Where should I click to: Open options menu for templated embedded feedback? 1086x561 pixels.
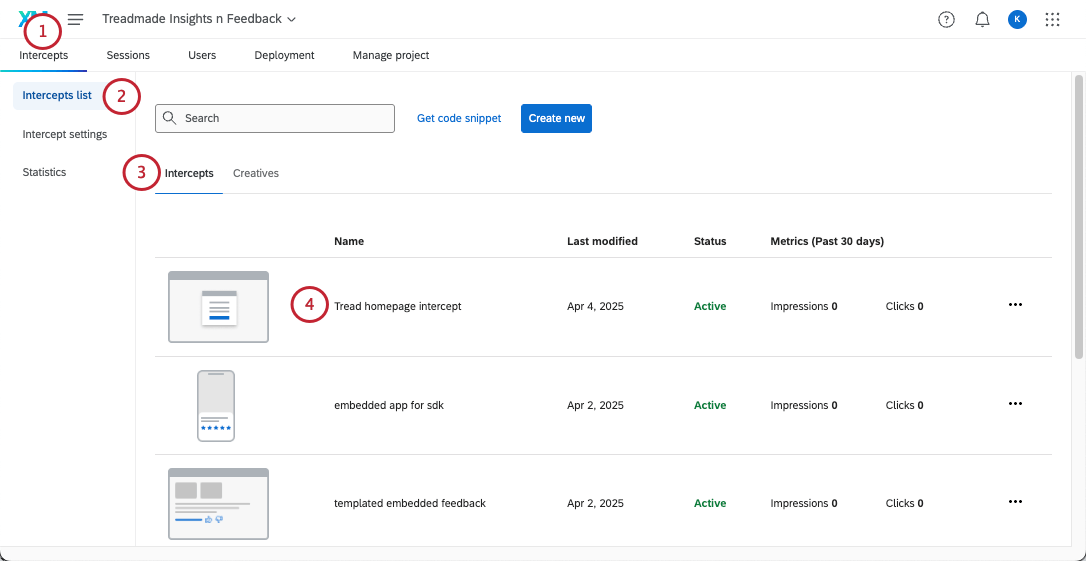[x=1015, y=502]
